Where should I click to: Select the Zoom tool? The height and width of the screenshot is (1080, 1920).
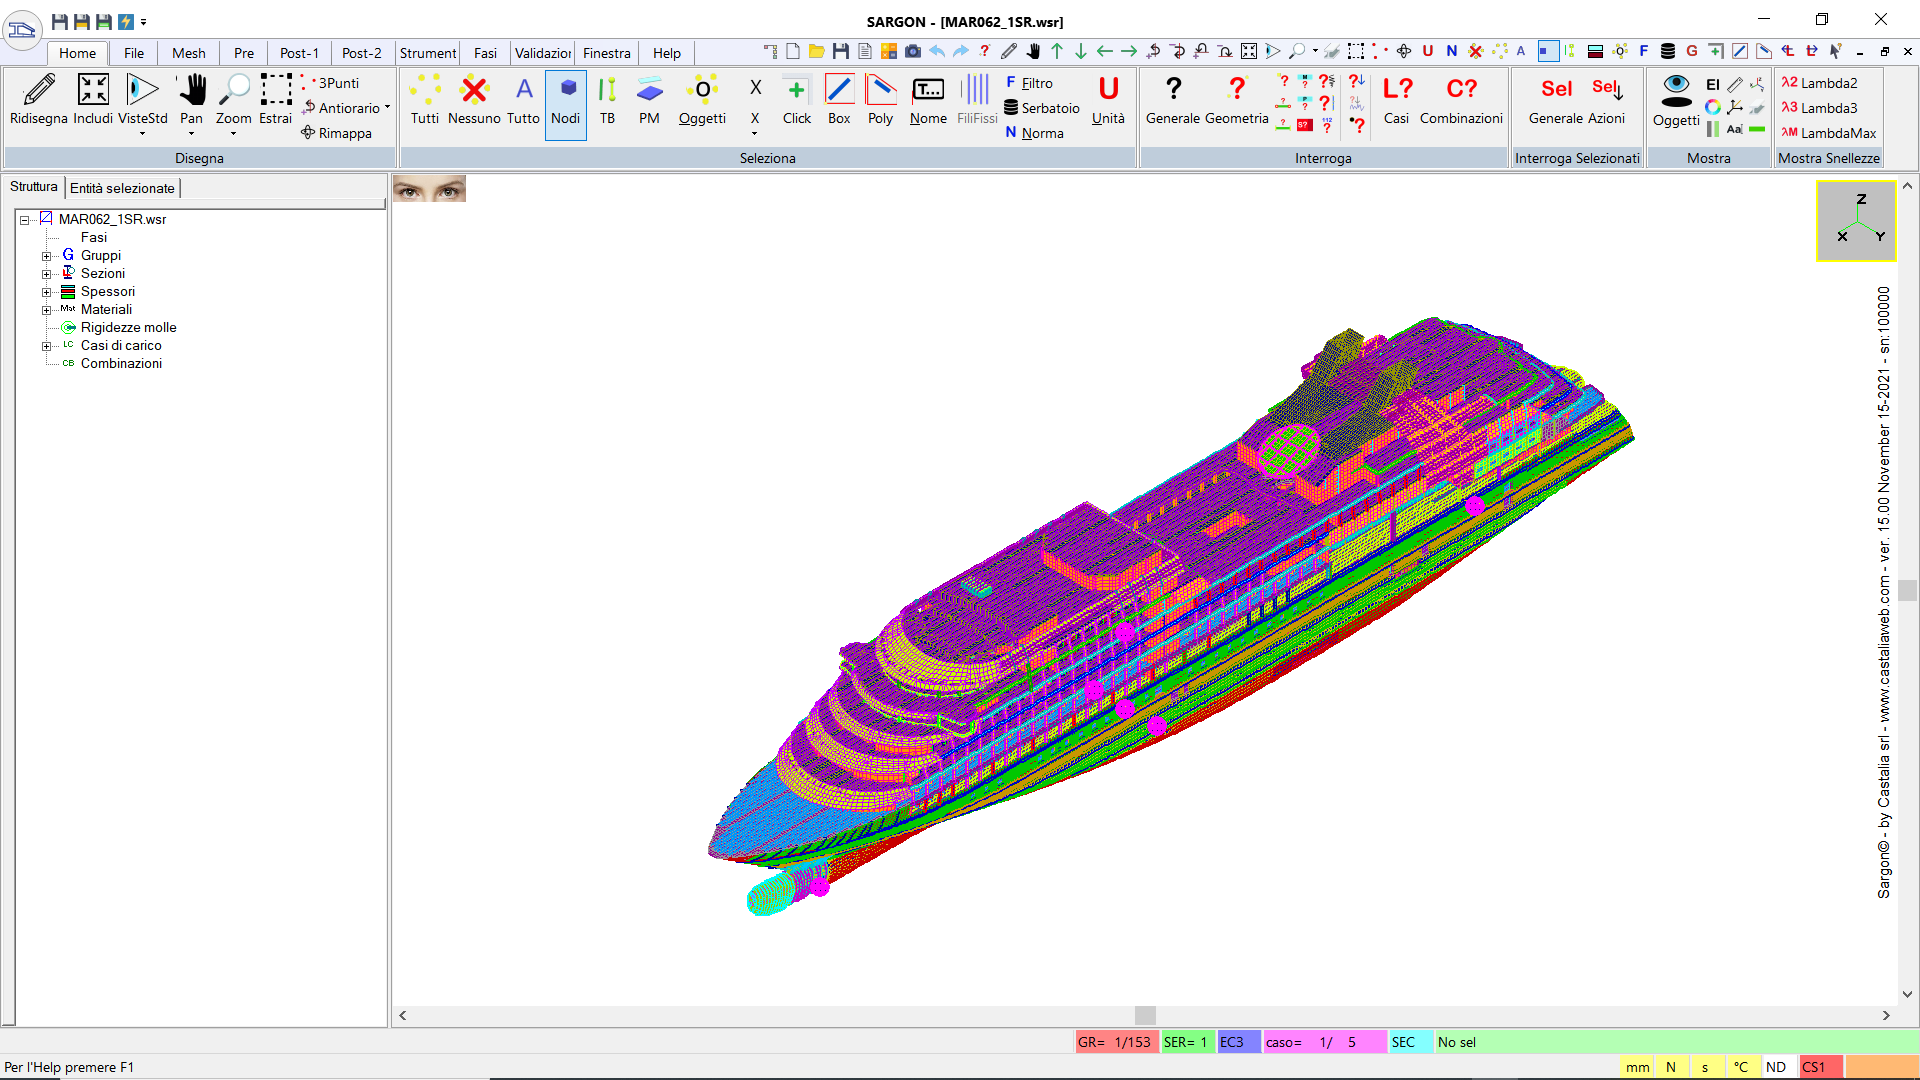tap(235, 99)
